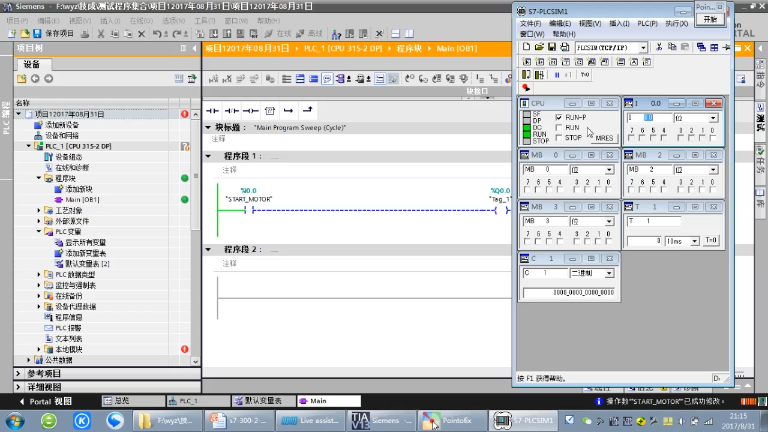
Task: Open PLCSIM(TCP/IP) interface dropdown
Action: click(x=643, y=48)
